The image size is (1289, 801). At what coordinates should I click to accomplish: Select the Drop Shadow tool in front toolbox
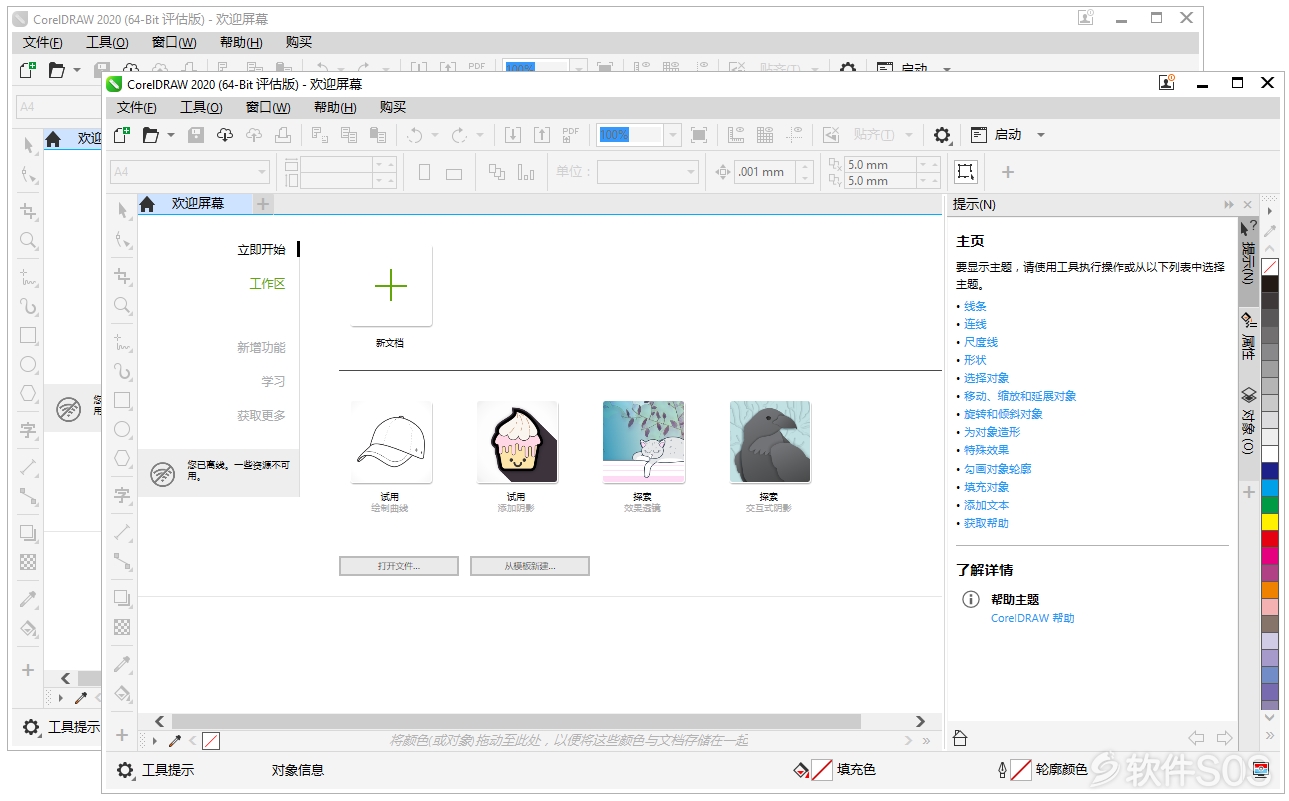click(122, 598)
